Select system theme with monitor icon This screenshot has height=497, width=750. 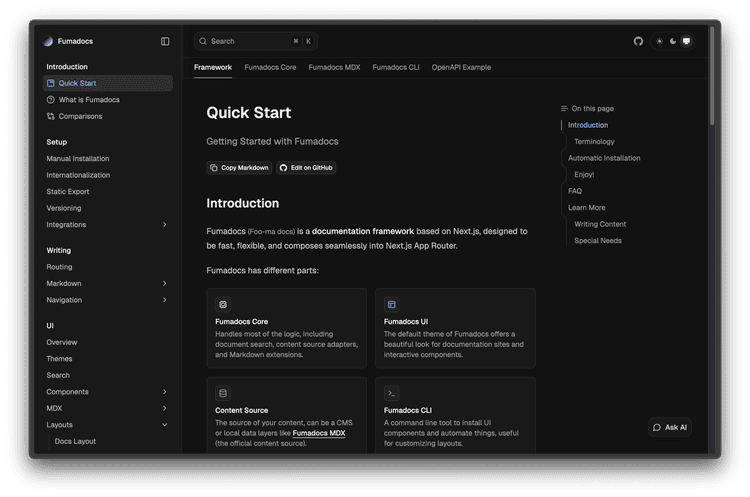[x=686, y=41]
